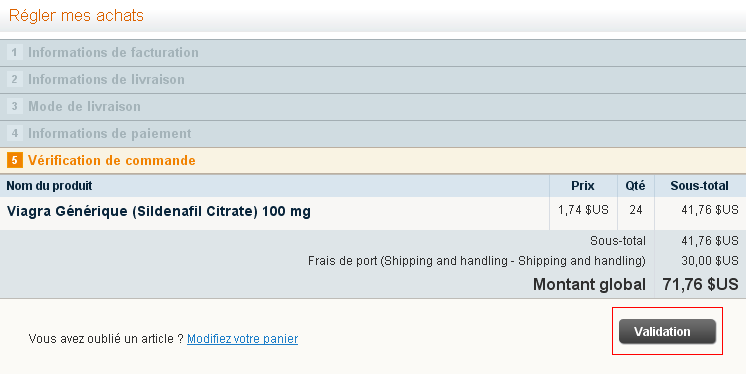Viewport: 746px width, 374px height.
Task: Click the Validation button
Action: [667, 331]
